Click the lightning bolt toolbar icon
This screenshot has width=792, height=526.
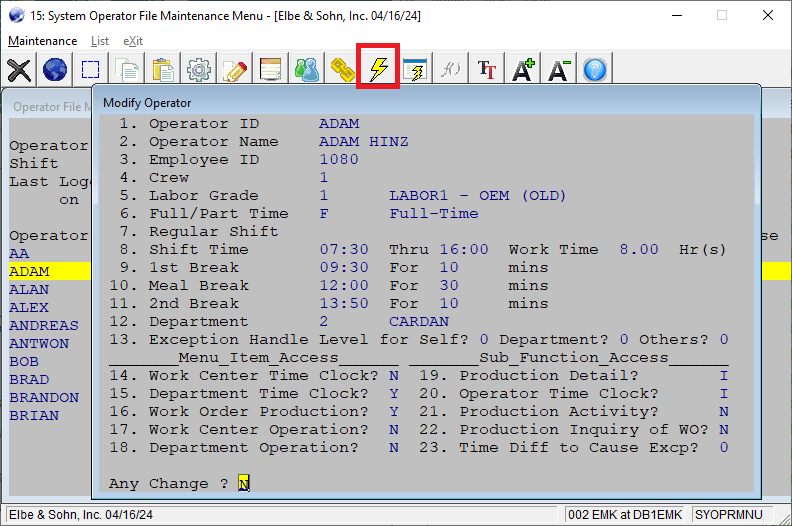click(x=378, y=68)
